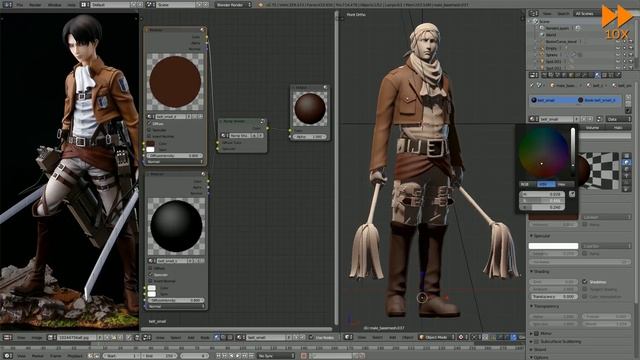Open the Outliner editor type icon
This screenshot has width=640, height=360.
[533, 13]
